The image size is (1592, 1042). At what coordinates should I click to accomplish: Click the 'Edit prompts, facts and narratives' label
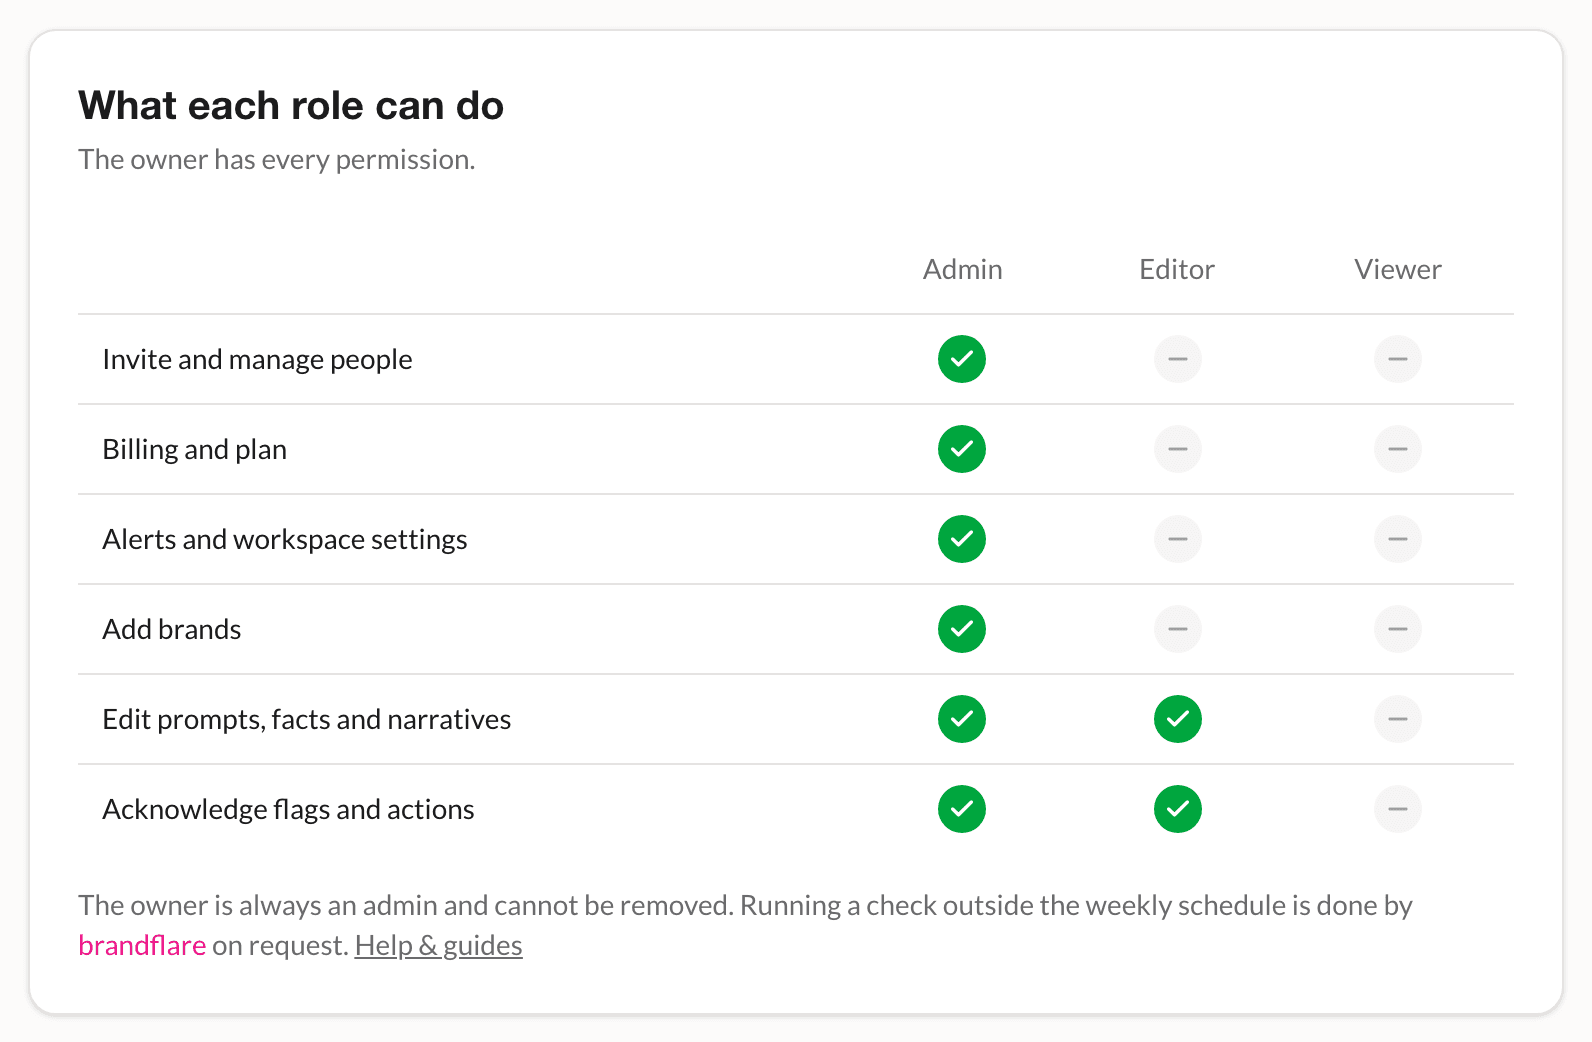point(307,720)
